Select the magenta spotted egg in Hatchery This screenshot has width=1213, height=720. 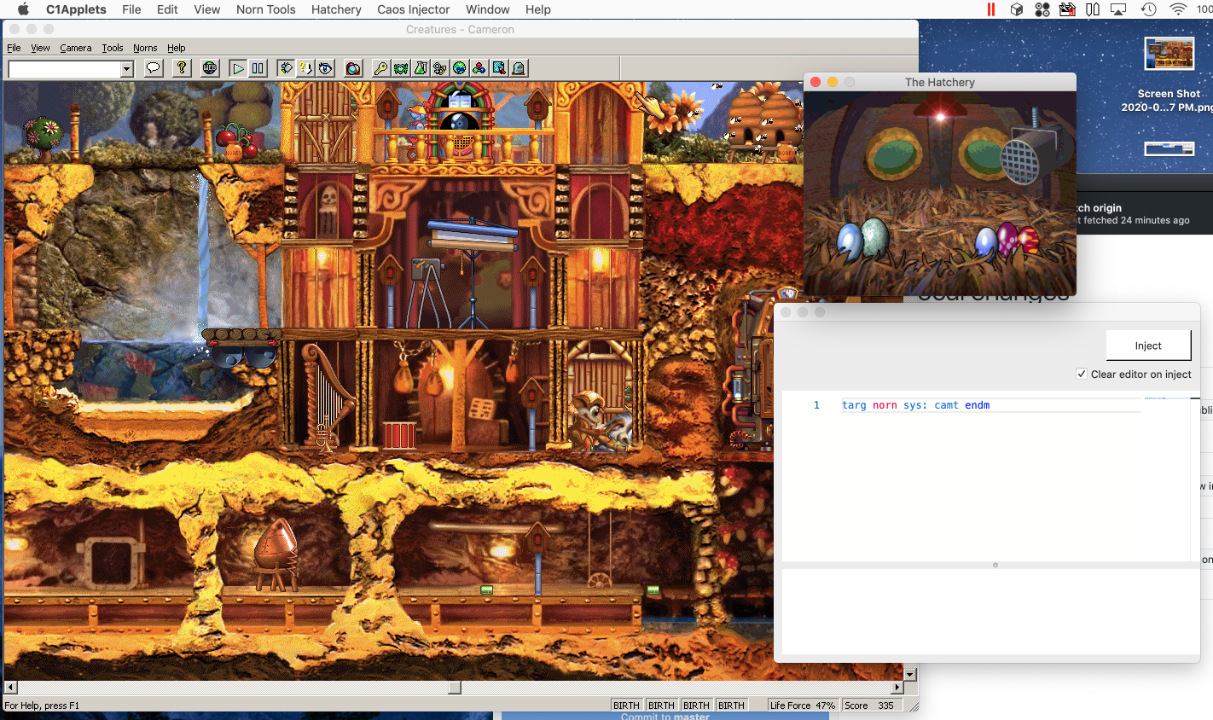(x=1008, y=239)
